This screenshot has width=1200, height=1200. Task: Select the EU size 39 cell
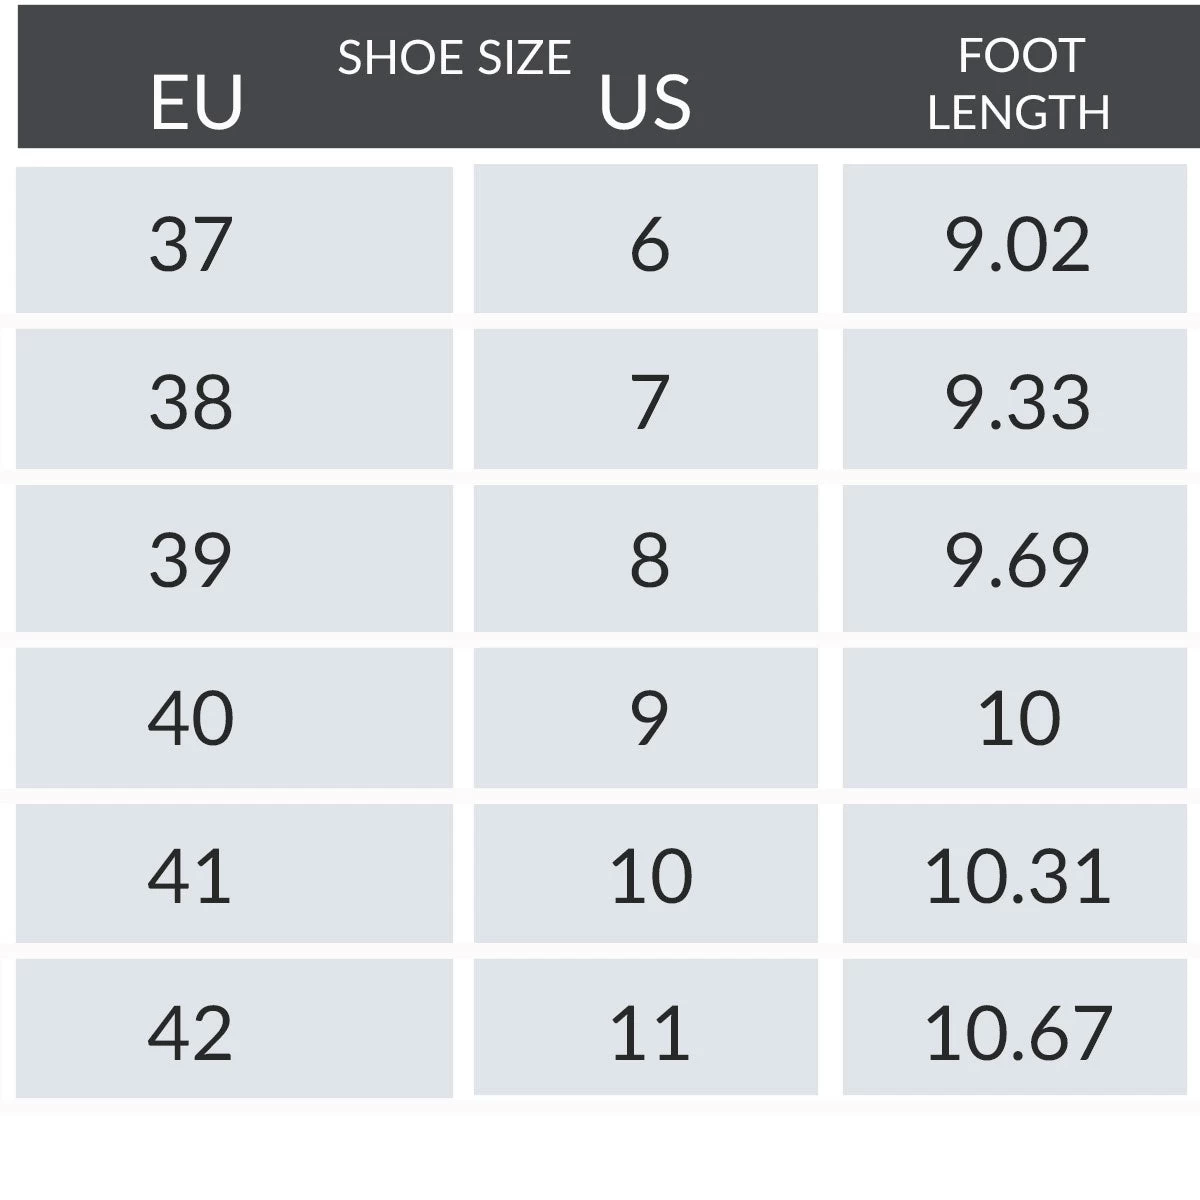point(233,558)
